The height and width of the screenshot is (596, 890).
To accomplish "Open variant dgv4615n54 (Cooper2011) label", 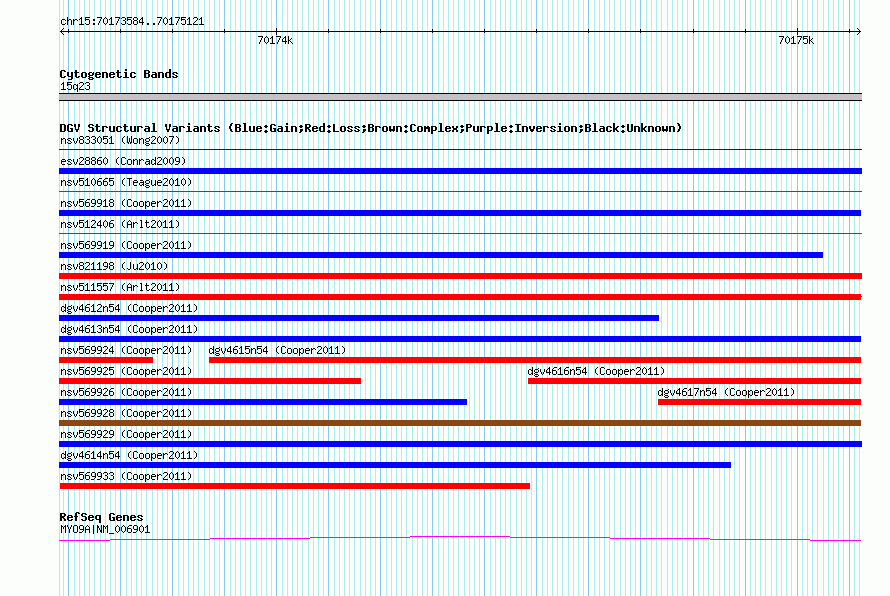I will click(277, 350).
